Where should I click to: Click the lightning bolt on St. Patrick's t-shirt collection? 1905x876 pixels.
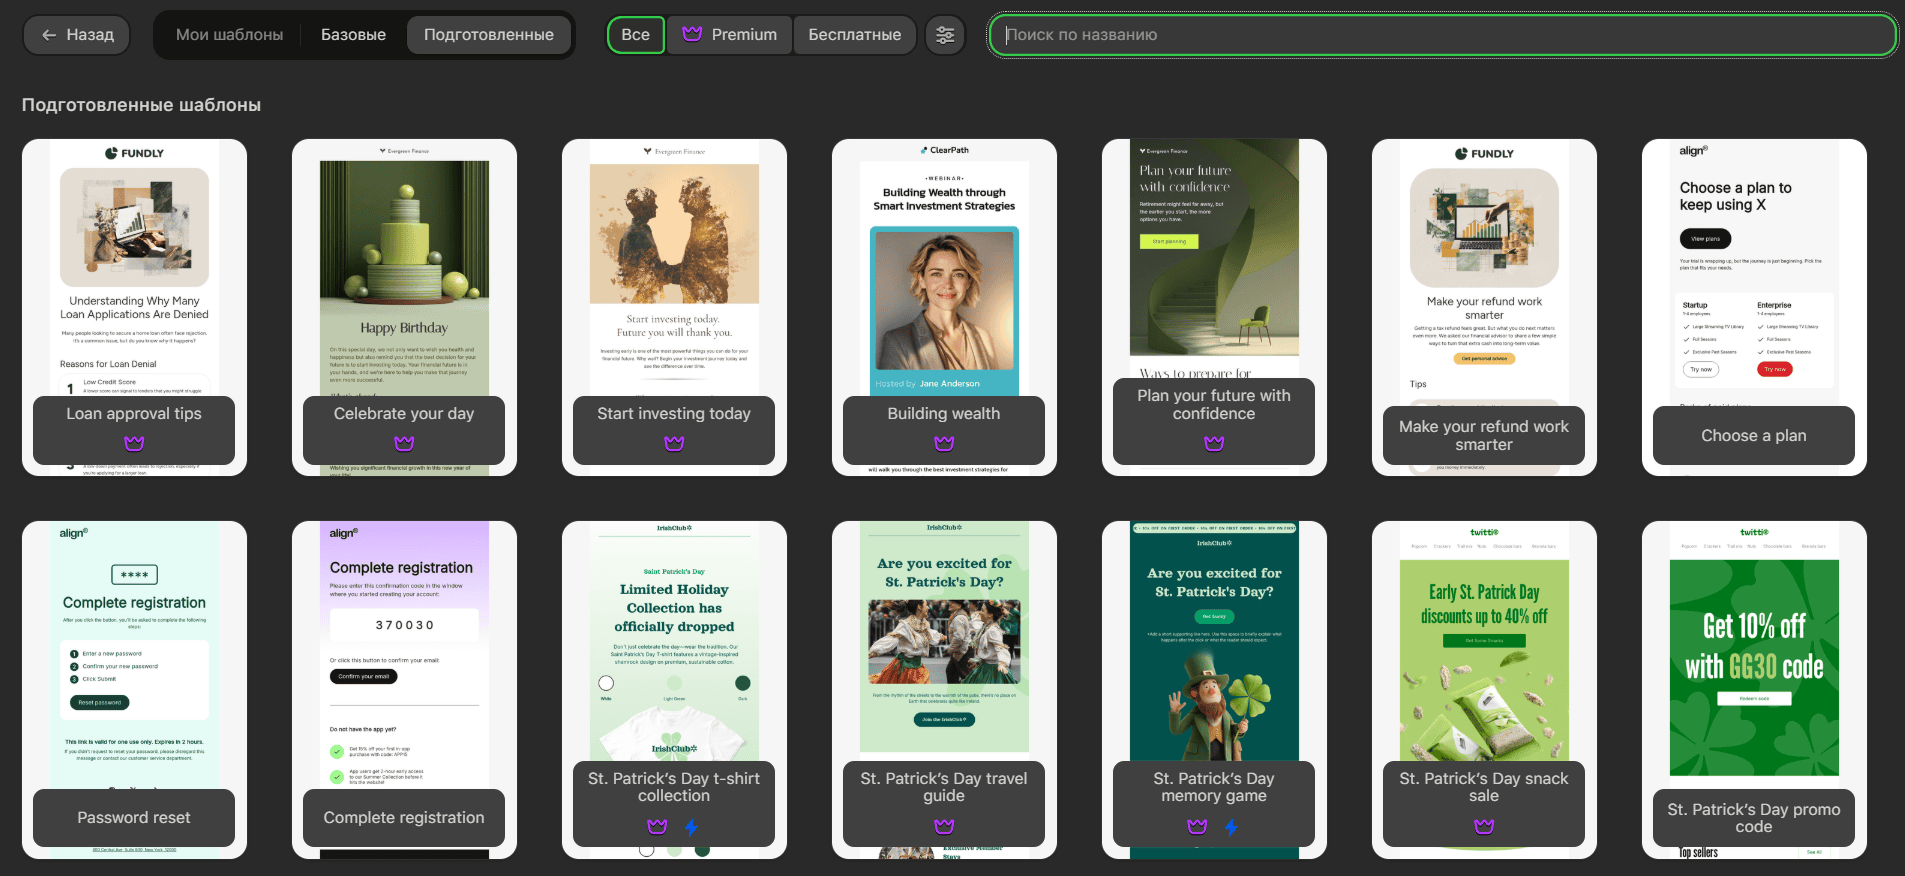[x=691, y=827]
